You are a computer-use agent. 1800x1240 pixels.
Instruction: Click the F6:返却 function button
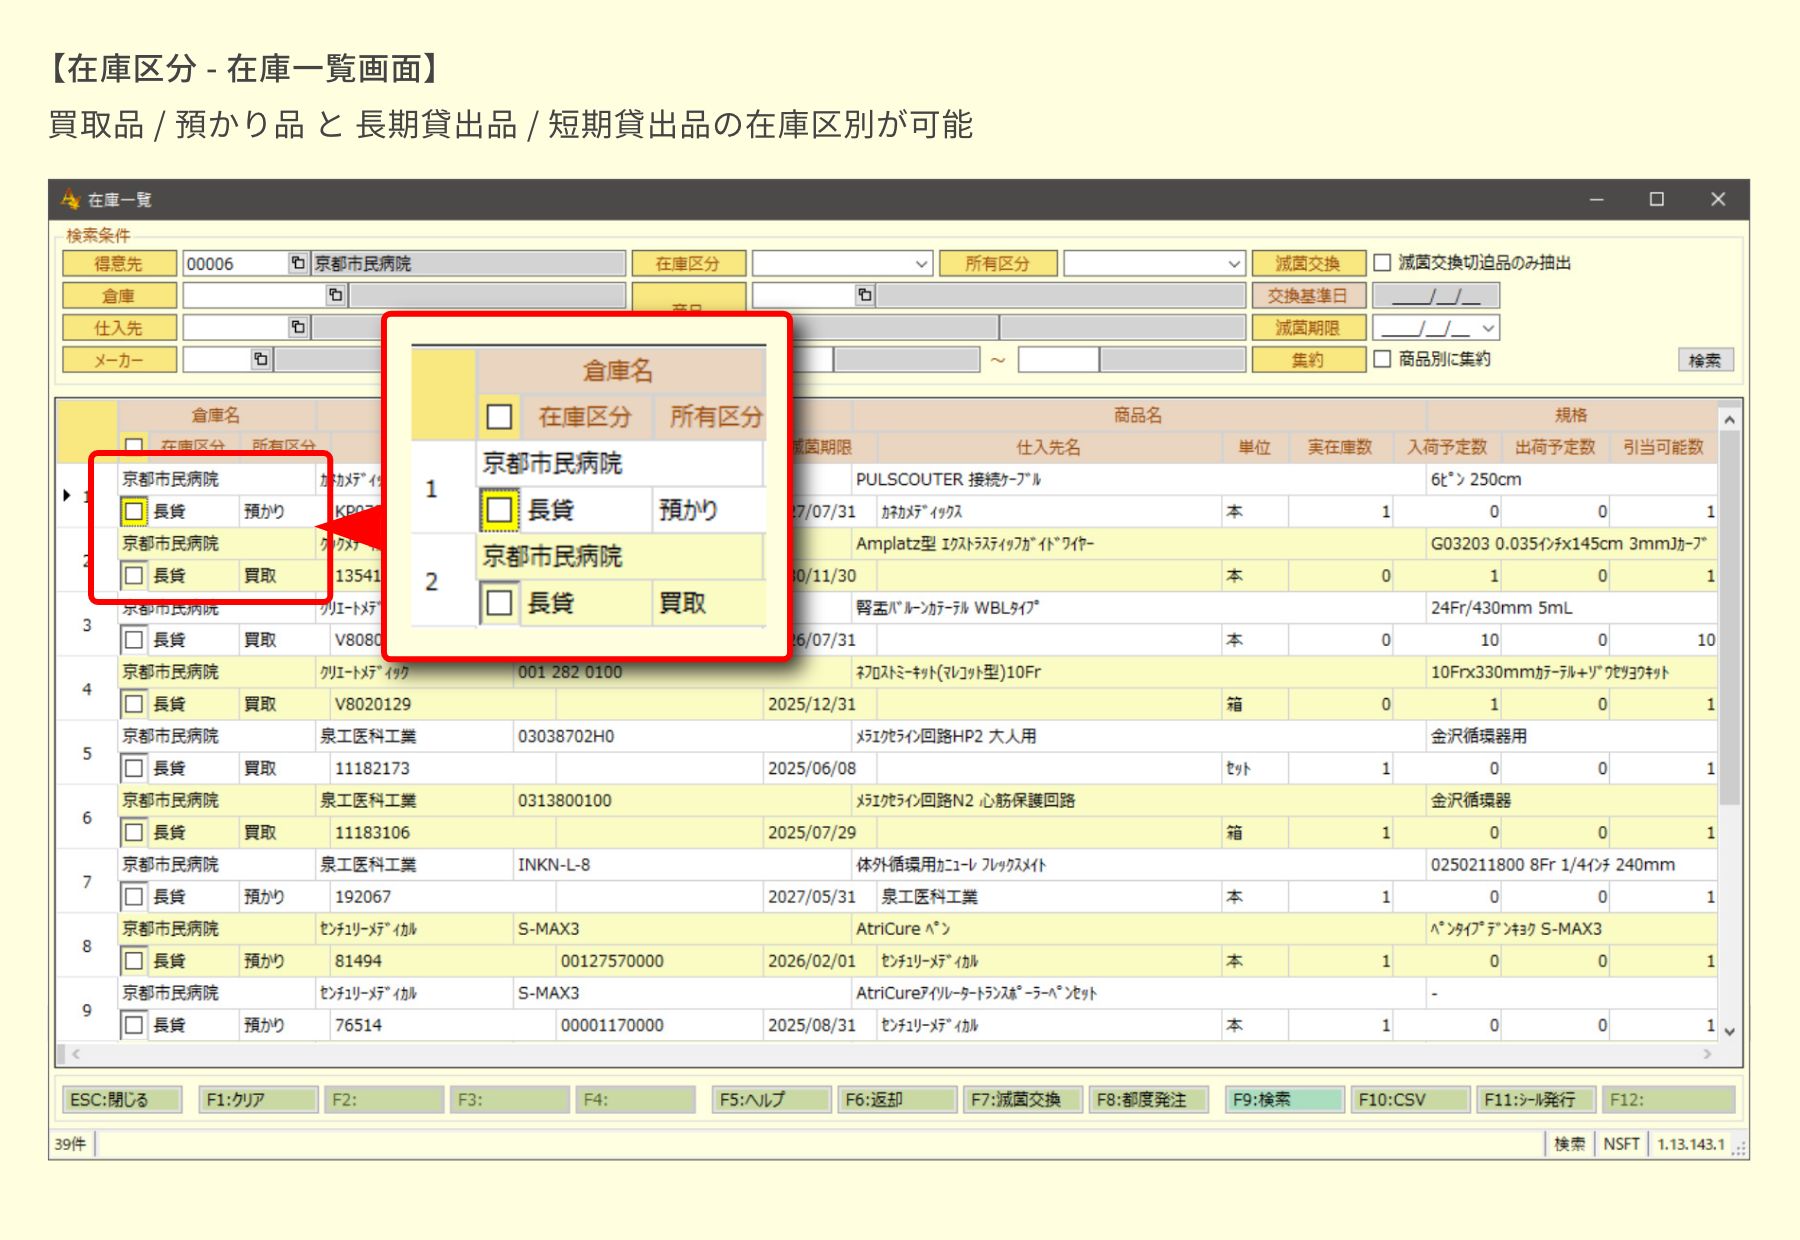[897, 1100]
